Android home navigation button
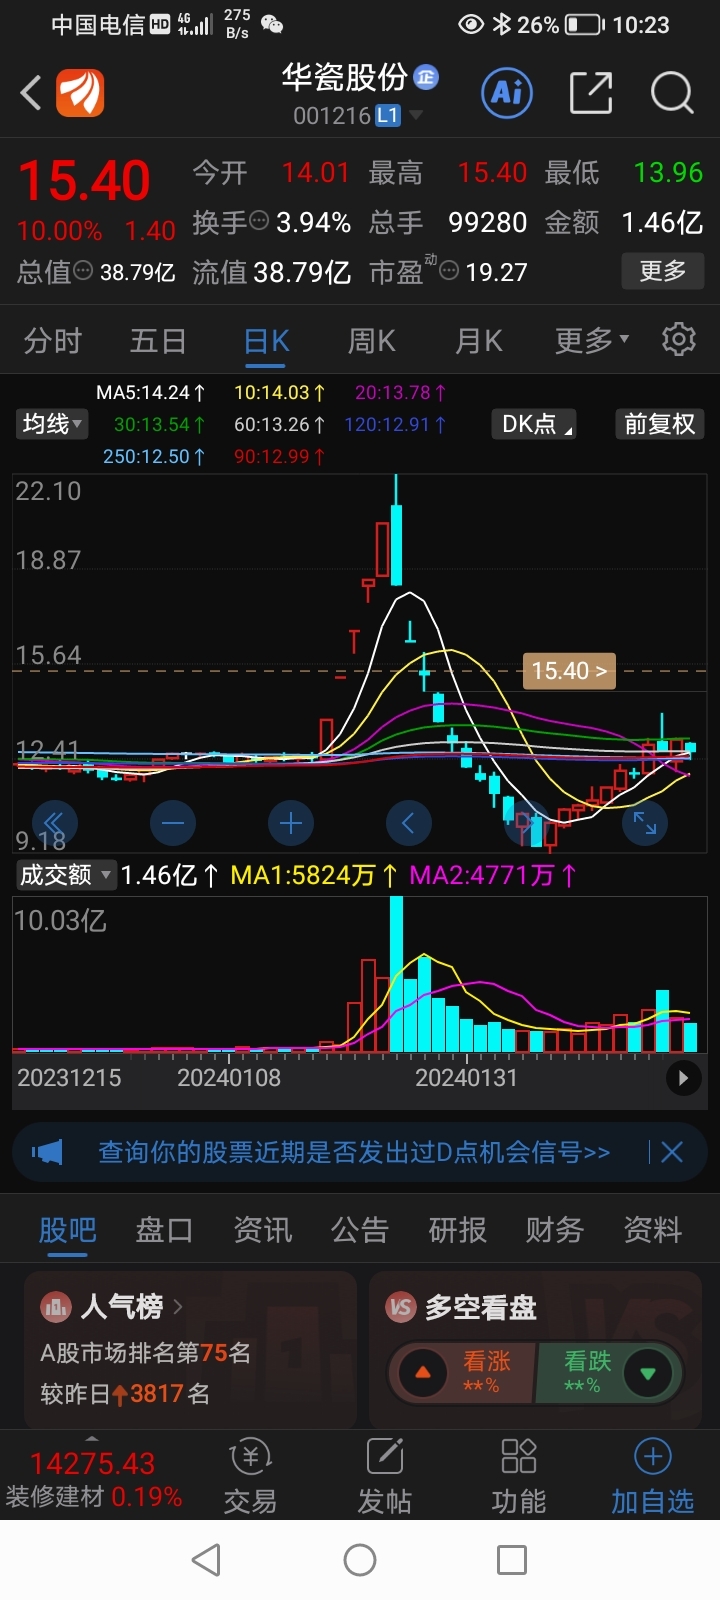 tap(360, 1560)
